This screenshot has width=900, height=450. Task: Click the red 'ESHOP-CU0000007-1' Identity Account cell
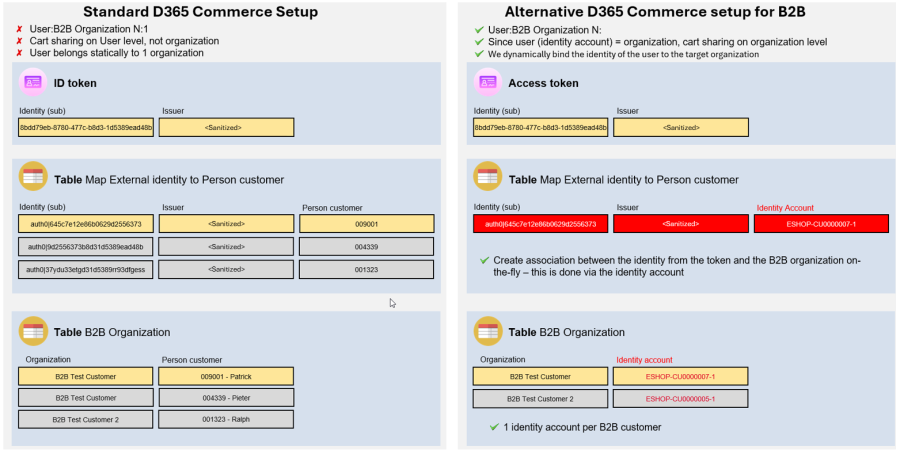821,224
